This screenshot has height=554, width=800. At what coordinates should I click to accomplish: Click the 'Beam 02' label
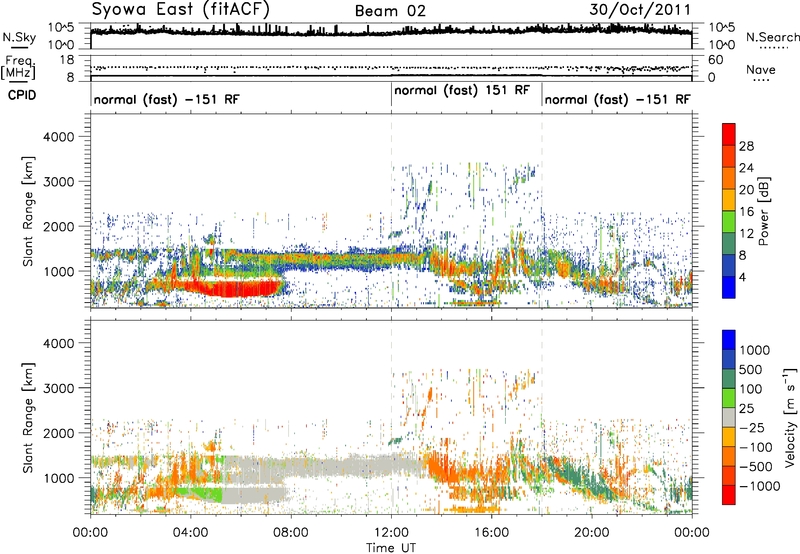(390, 11)
